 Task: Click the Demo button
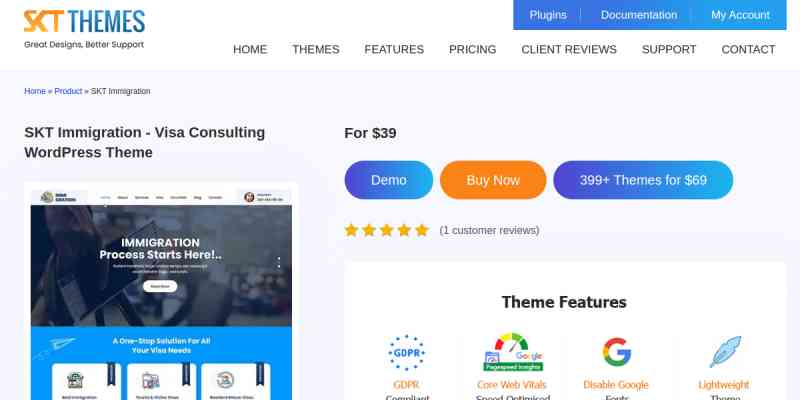pyautogui.click(x=389, y=180)
